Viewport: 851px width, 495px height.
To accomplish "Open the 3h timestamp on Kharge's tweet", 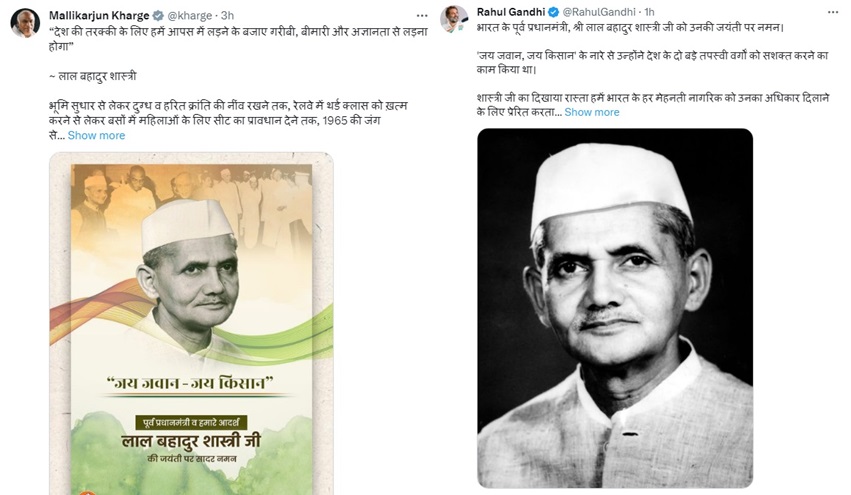I will tap(227, 16).
